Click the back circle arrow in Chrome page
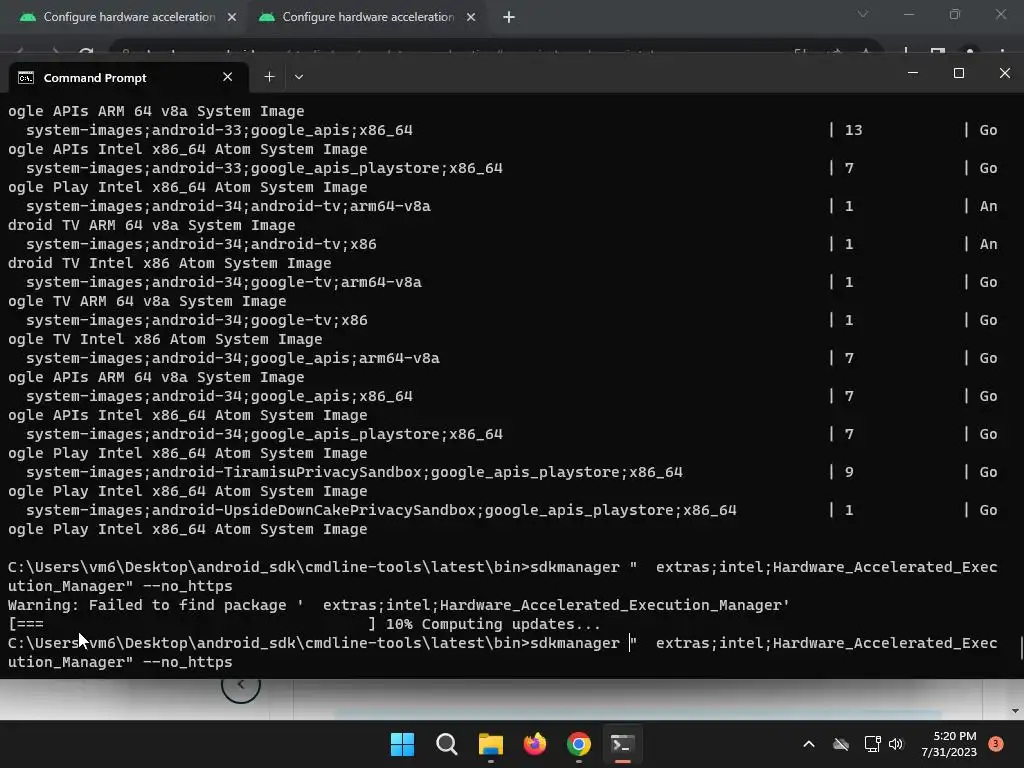This screenshot has width=1024, height=768. (x=240, y=685)
